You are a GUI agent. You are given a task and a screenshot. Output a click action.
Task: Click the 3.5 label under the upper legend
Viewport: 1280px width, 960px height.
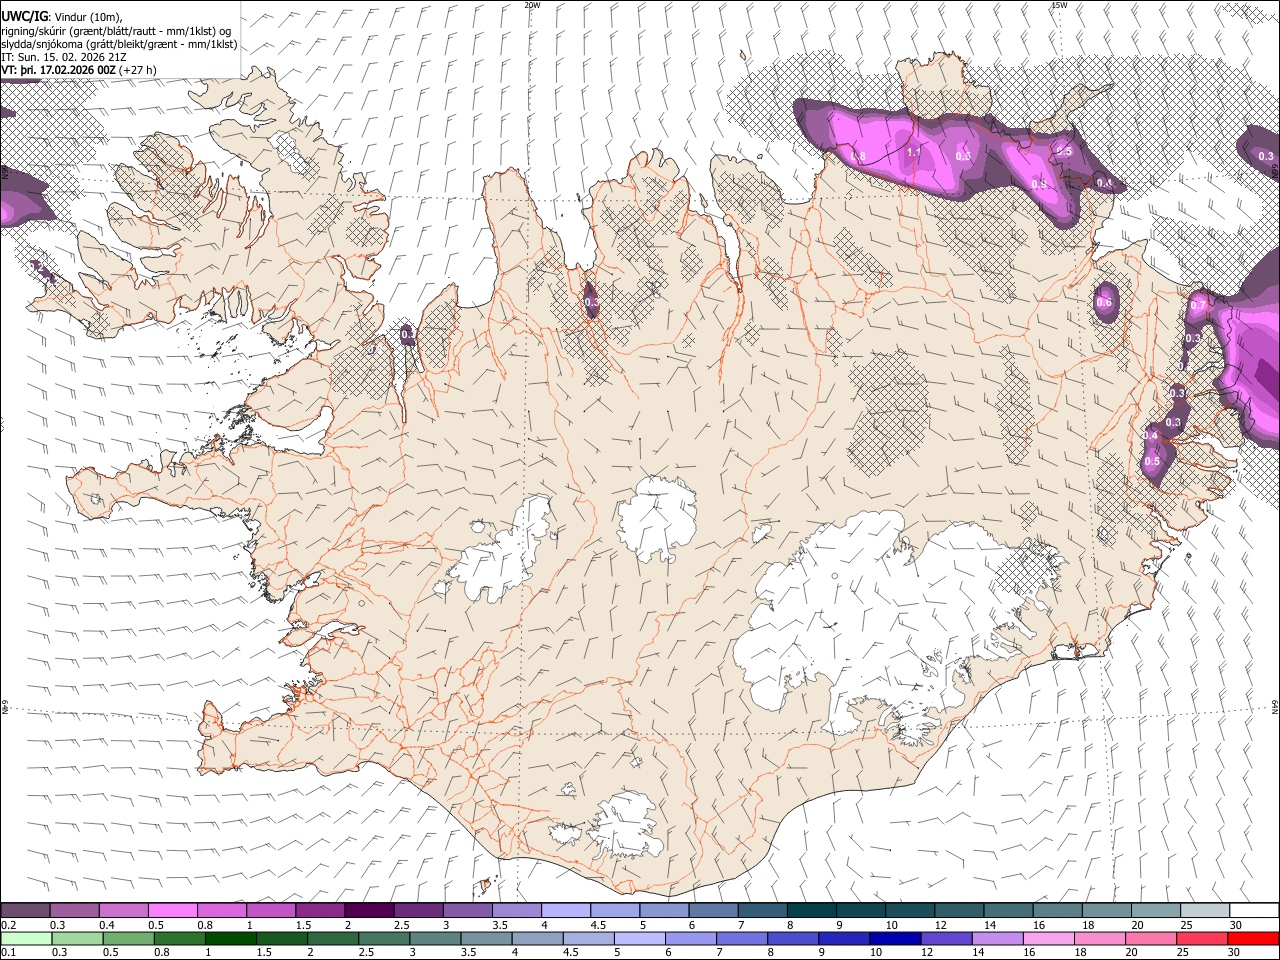pos(499,925)
